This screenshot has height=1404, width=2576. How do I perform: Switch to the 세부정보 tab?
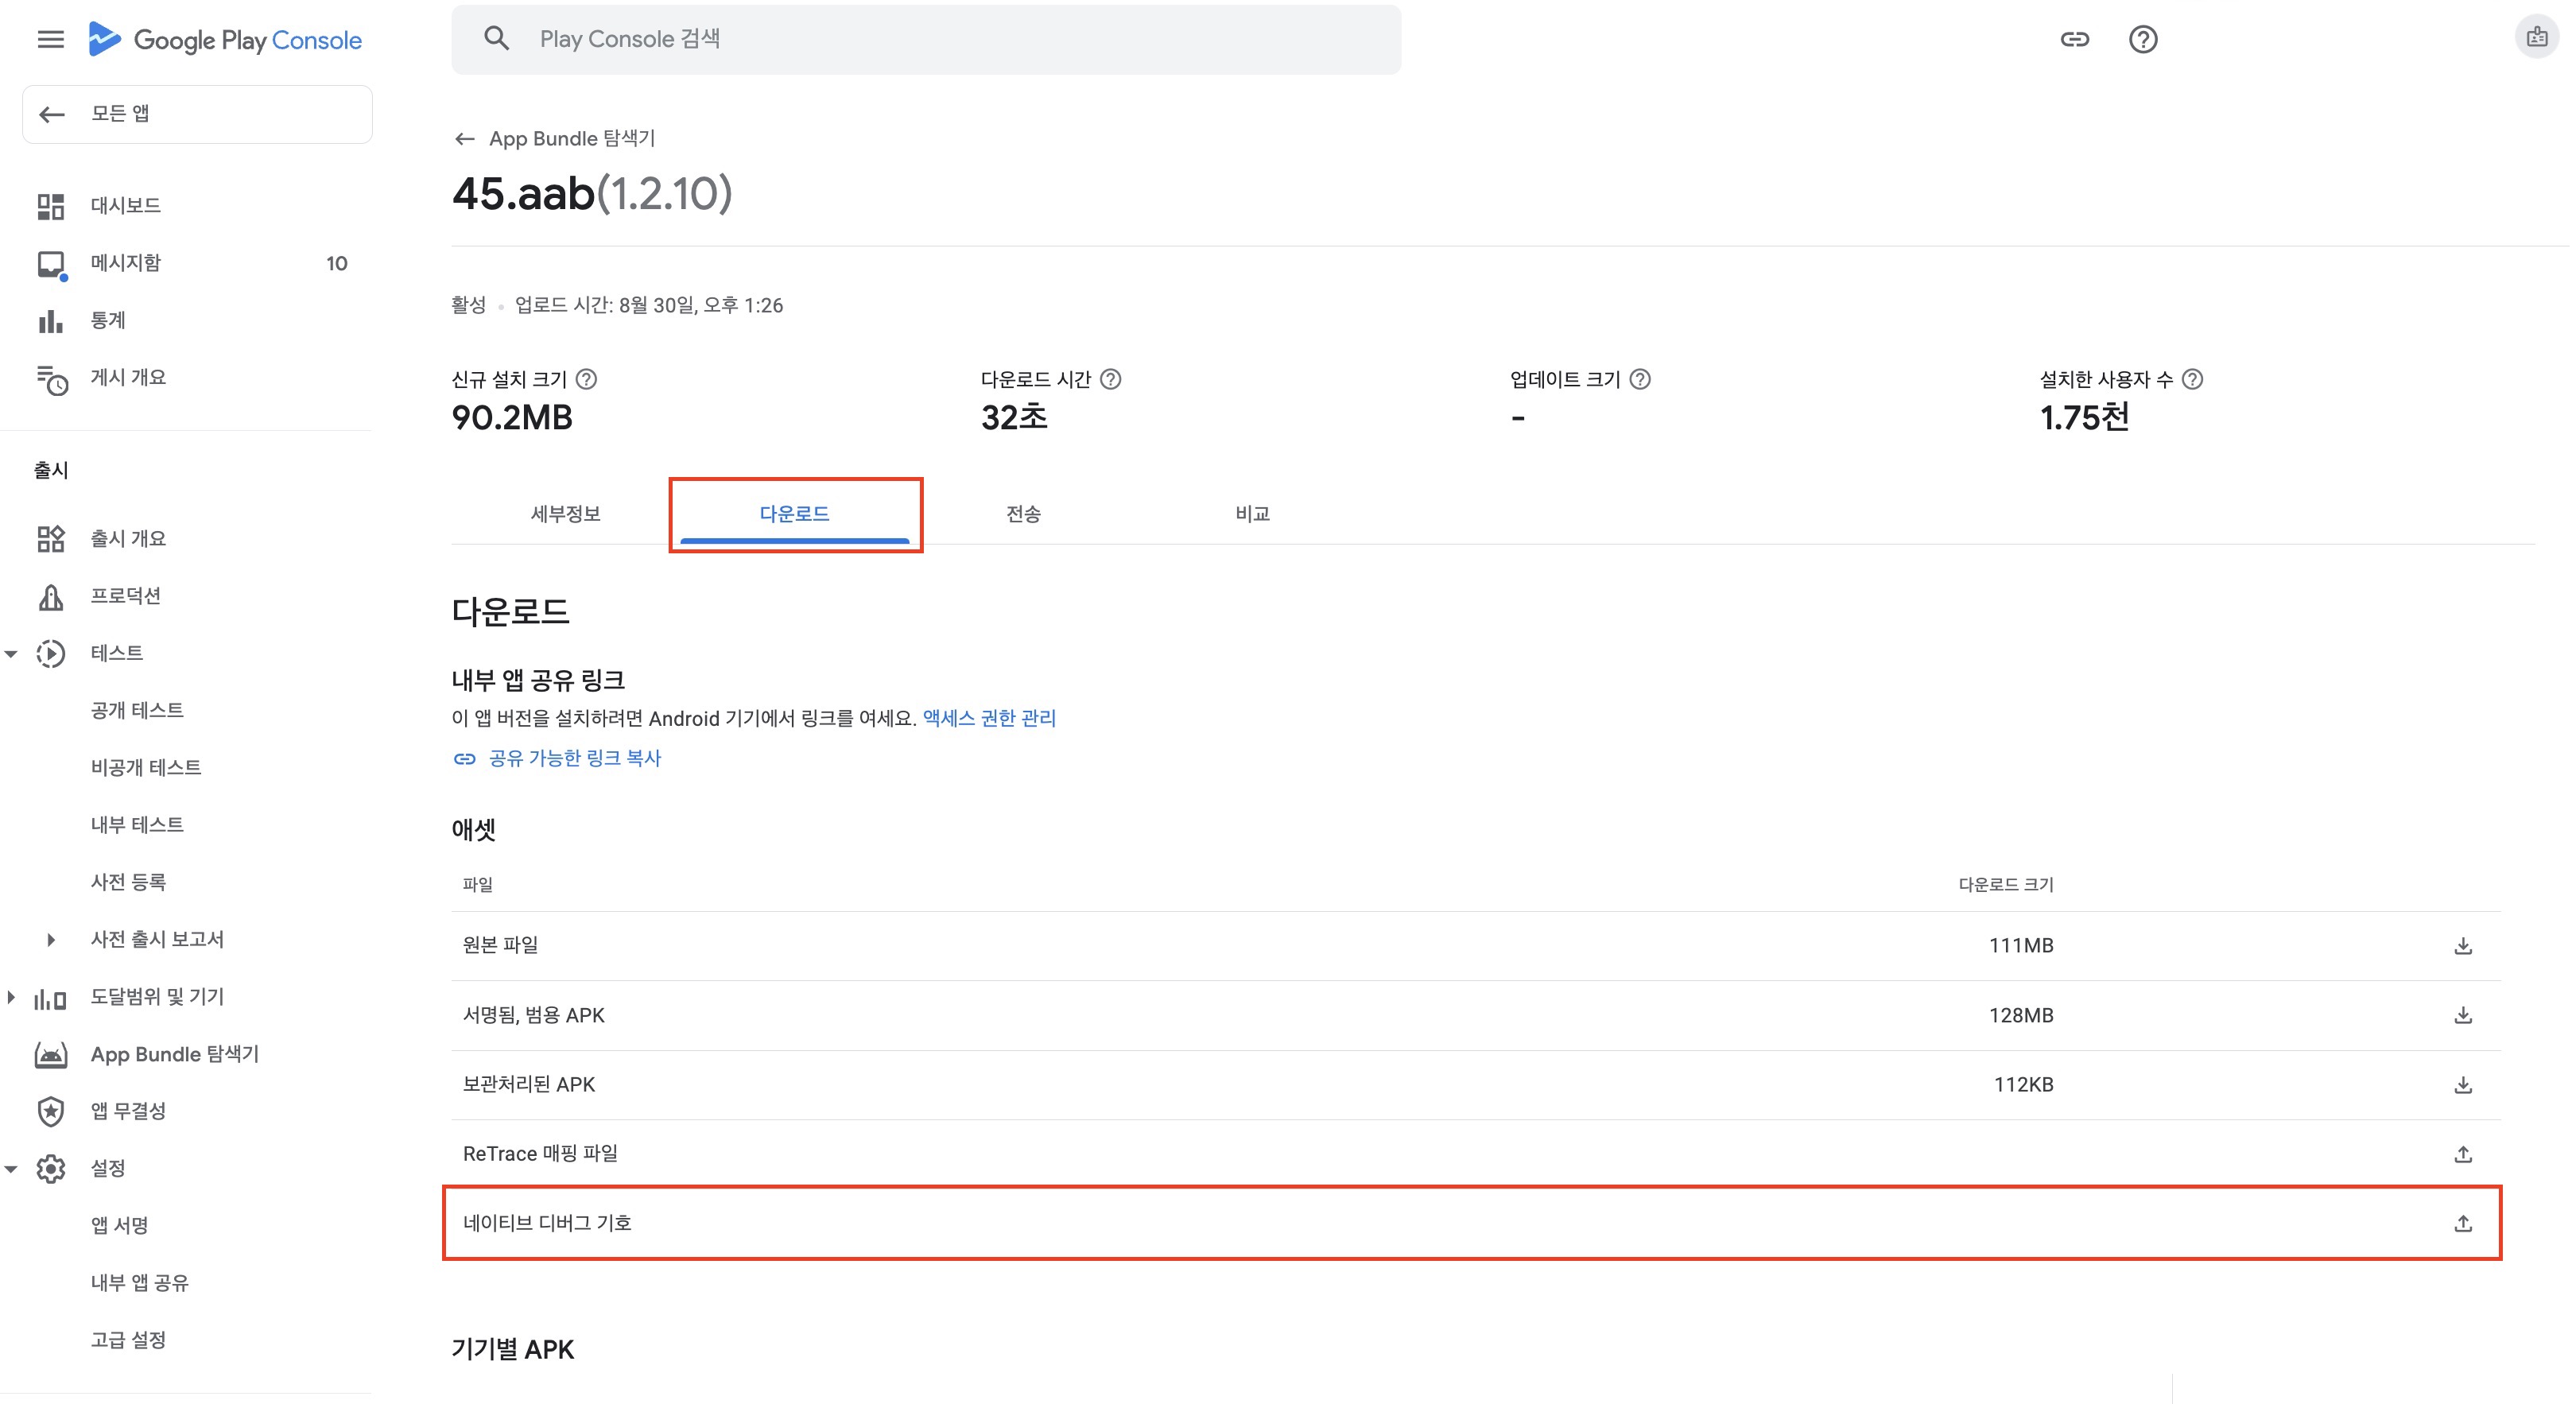pyautogui.click(x=565, y=514)
